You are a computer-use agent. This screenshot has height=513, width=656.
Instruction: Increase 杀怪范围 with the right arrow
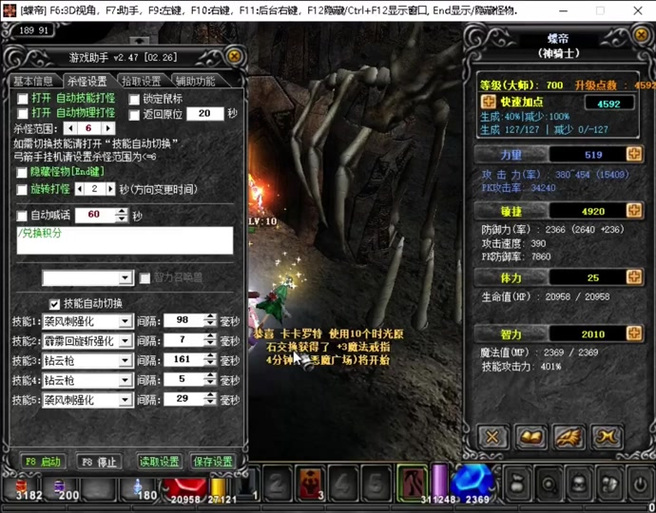tap(108, 128)
